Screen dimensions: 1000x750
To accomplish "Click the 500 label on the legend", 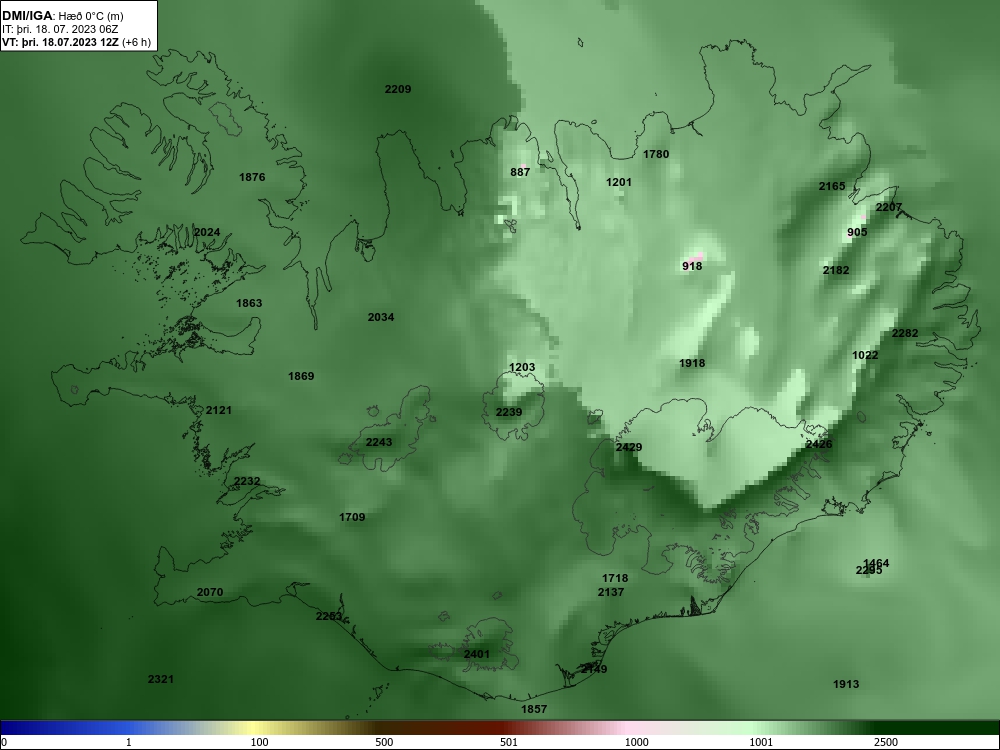I will coord(384,742).
